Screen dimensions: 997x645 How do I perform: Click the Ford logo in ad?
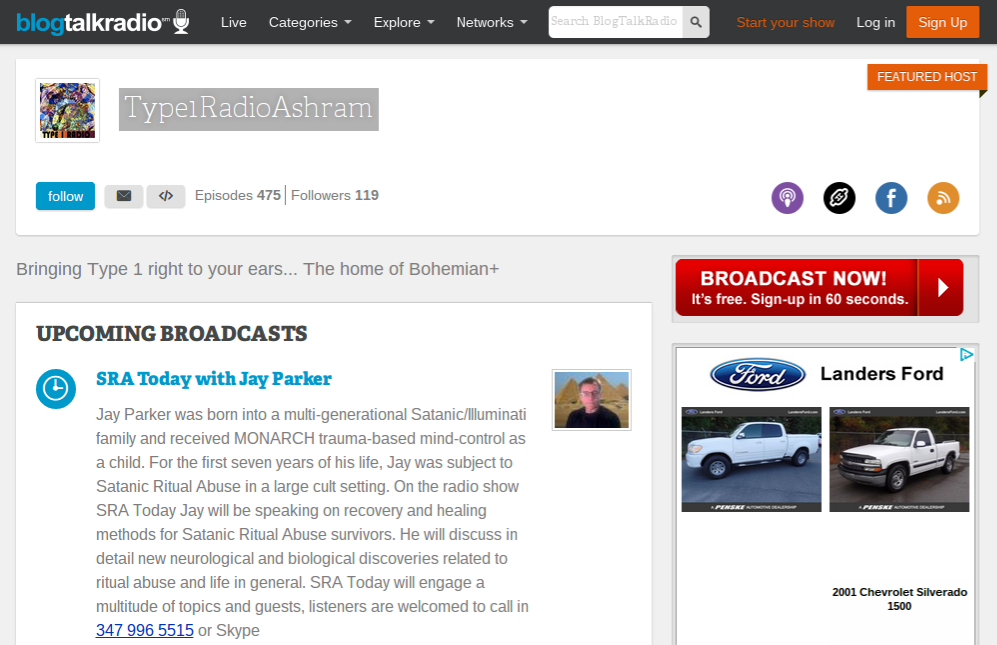757,375
